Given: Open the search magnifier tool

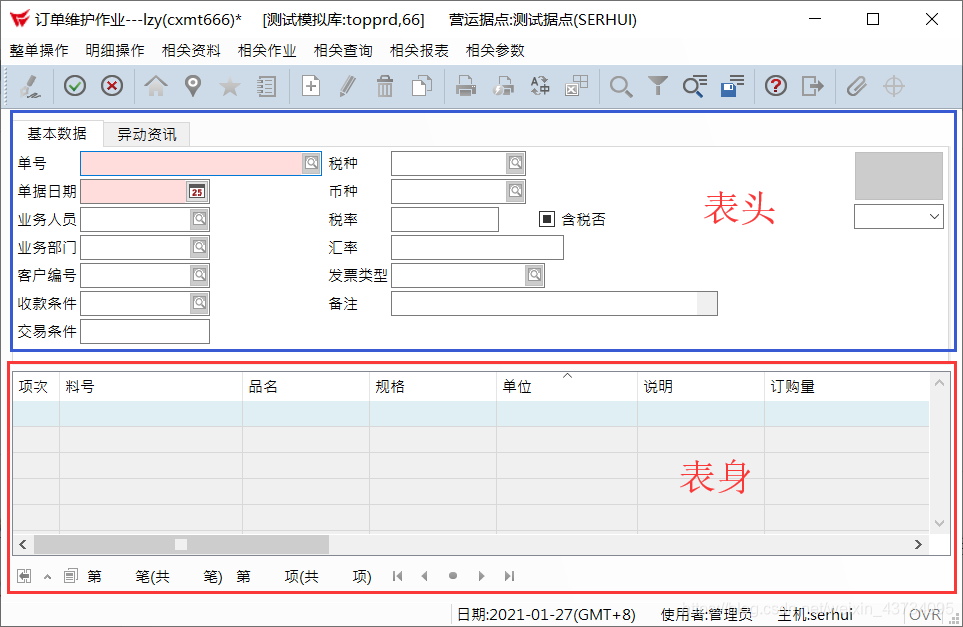Looking at the screenshot, I should click(x=620, y=86).
